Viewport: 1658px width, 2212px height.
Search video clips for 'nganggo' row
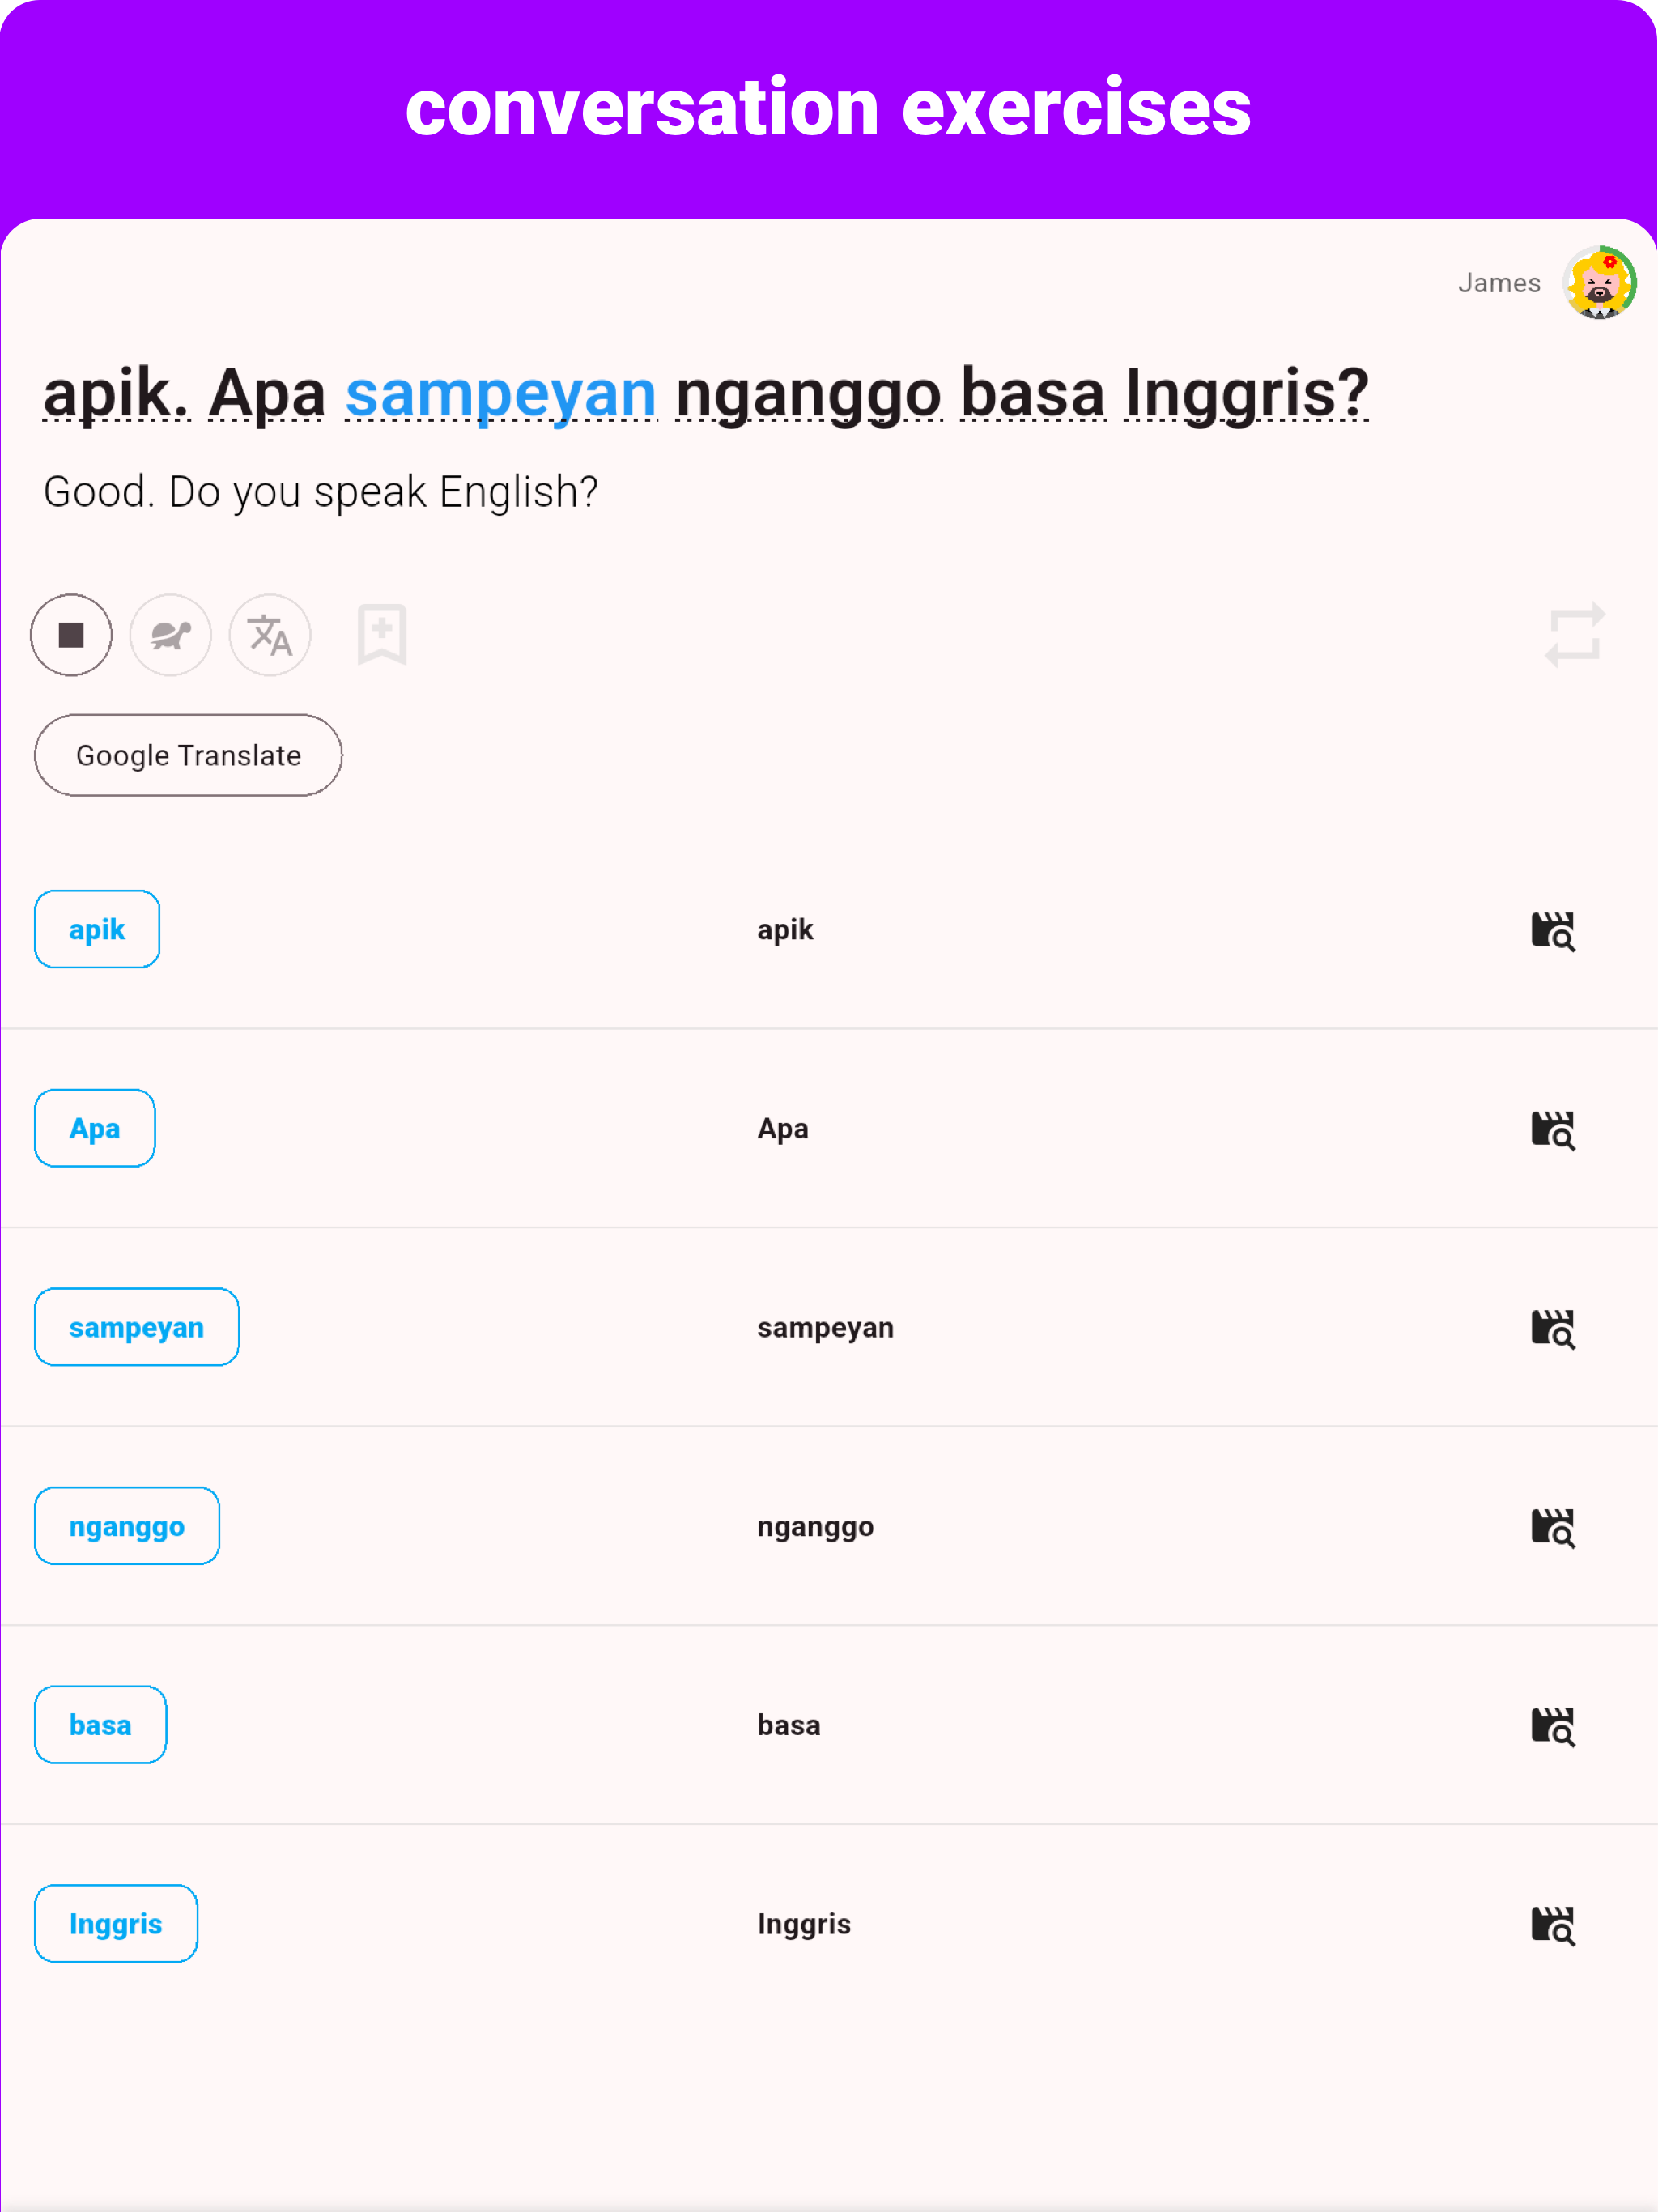click(1553, 1528)
